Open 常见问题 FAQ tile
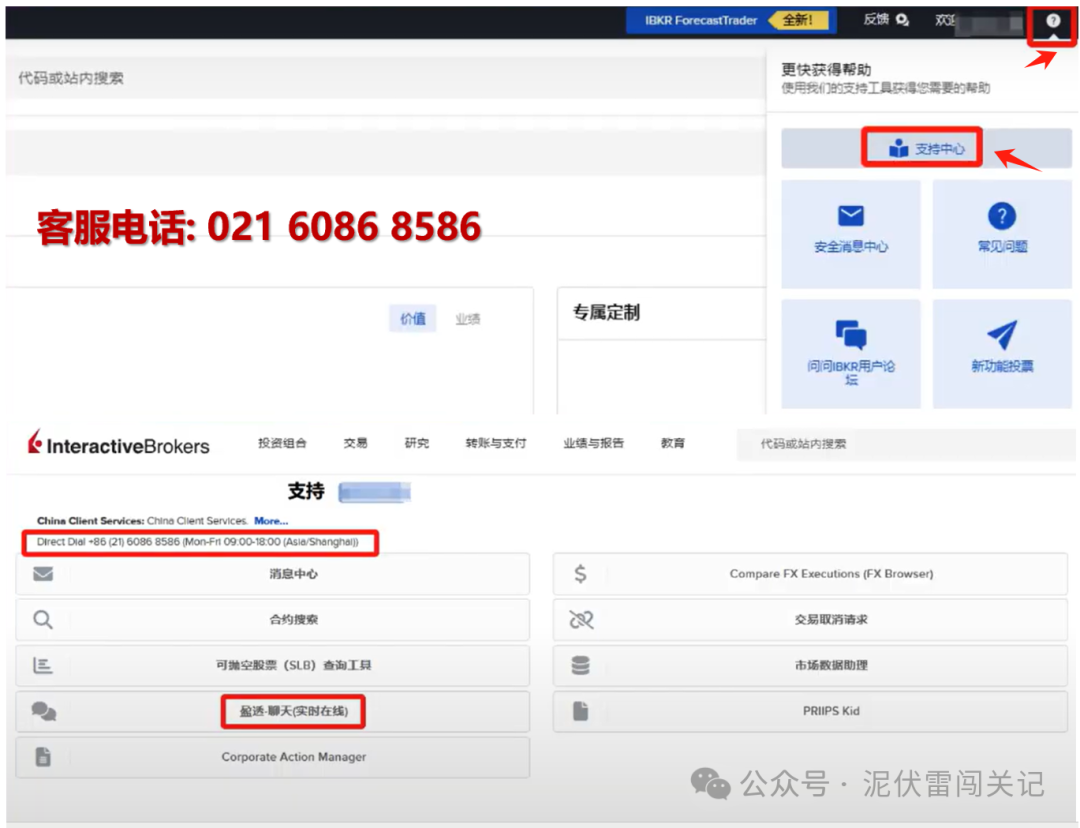 click(x=1001, y=234)
